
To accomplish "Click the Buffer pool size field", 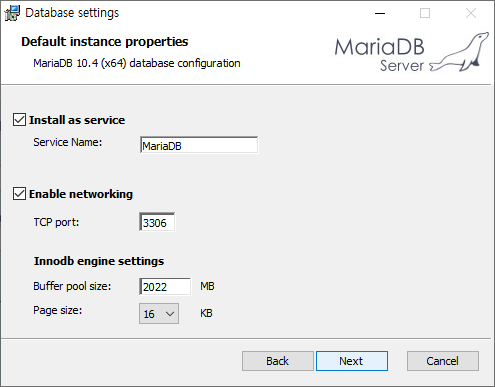I will click(x=165, y=286).
